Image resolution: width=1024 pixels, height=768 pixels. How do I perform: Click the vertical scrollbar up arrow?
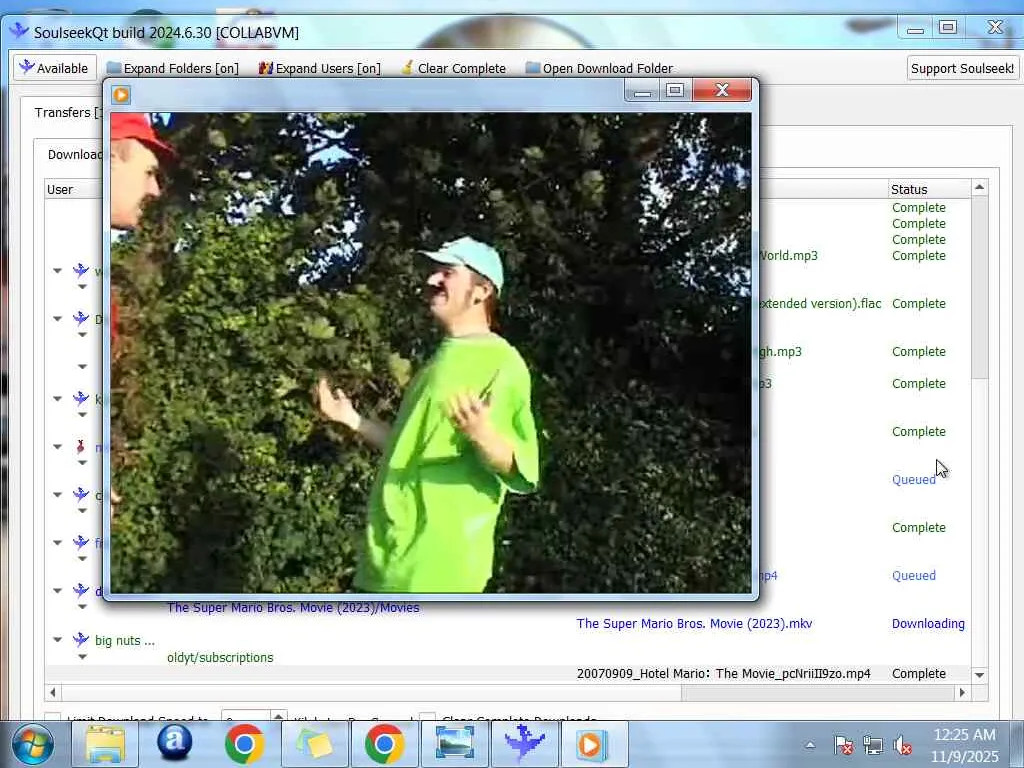click(x=980, y=188)
